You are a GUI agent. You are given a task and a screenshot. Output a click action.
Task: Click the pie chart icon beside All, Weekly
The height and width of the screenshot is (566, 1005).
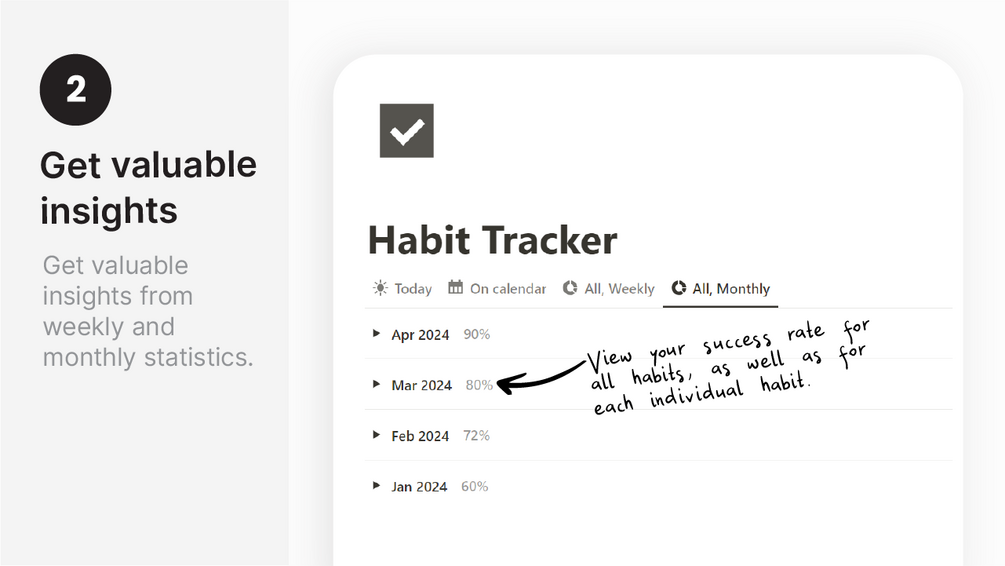[x=570, y=288]
